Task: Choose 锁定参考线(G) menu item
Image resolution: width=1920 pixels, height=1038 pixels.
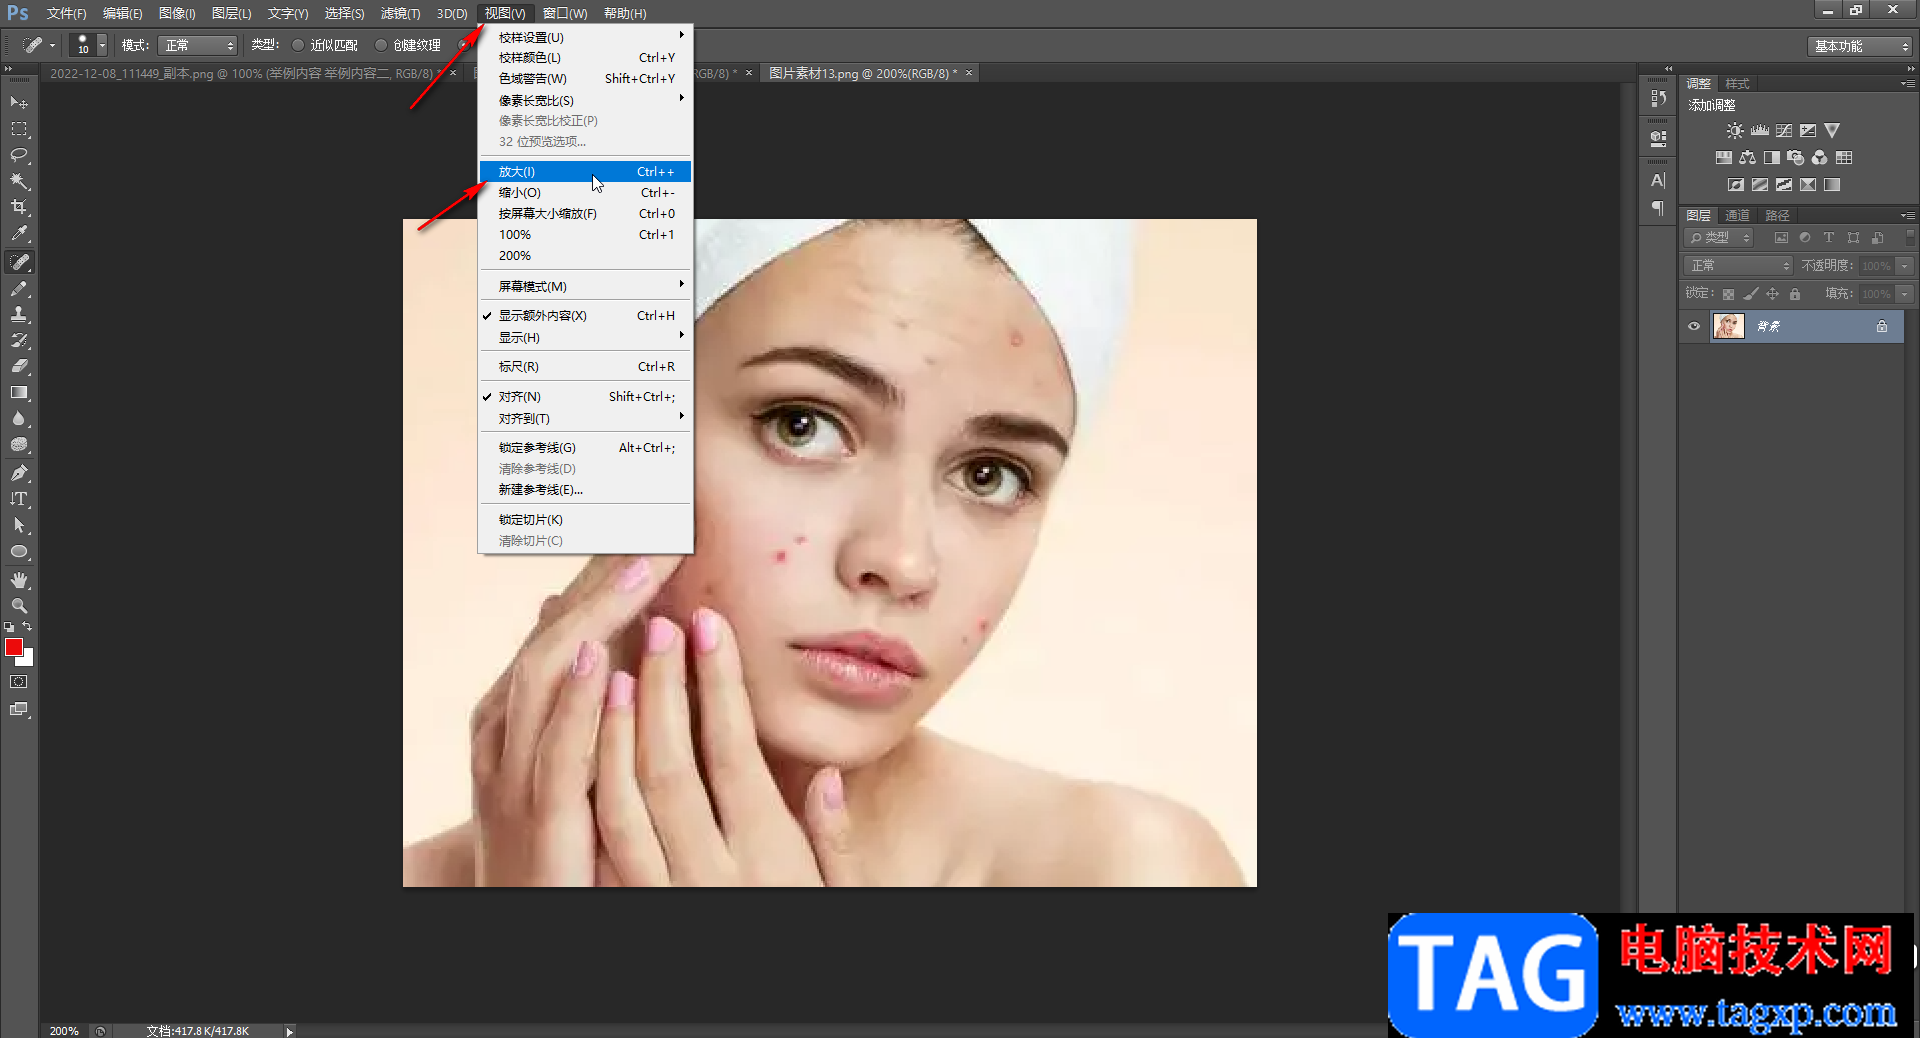Action: point(585,448)
